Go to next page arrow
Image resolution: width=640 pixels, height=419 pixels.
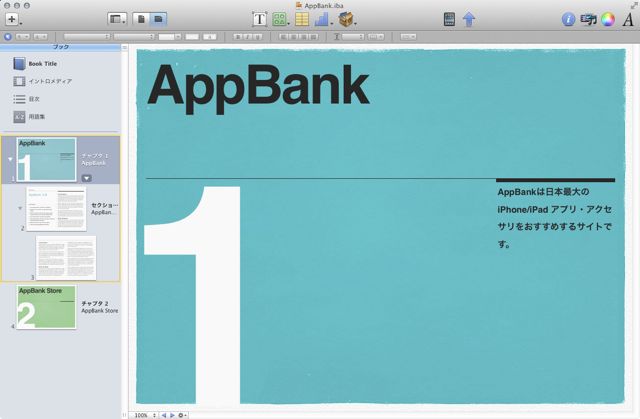(x=172, y=415)
